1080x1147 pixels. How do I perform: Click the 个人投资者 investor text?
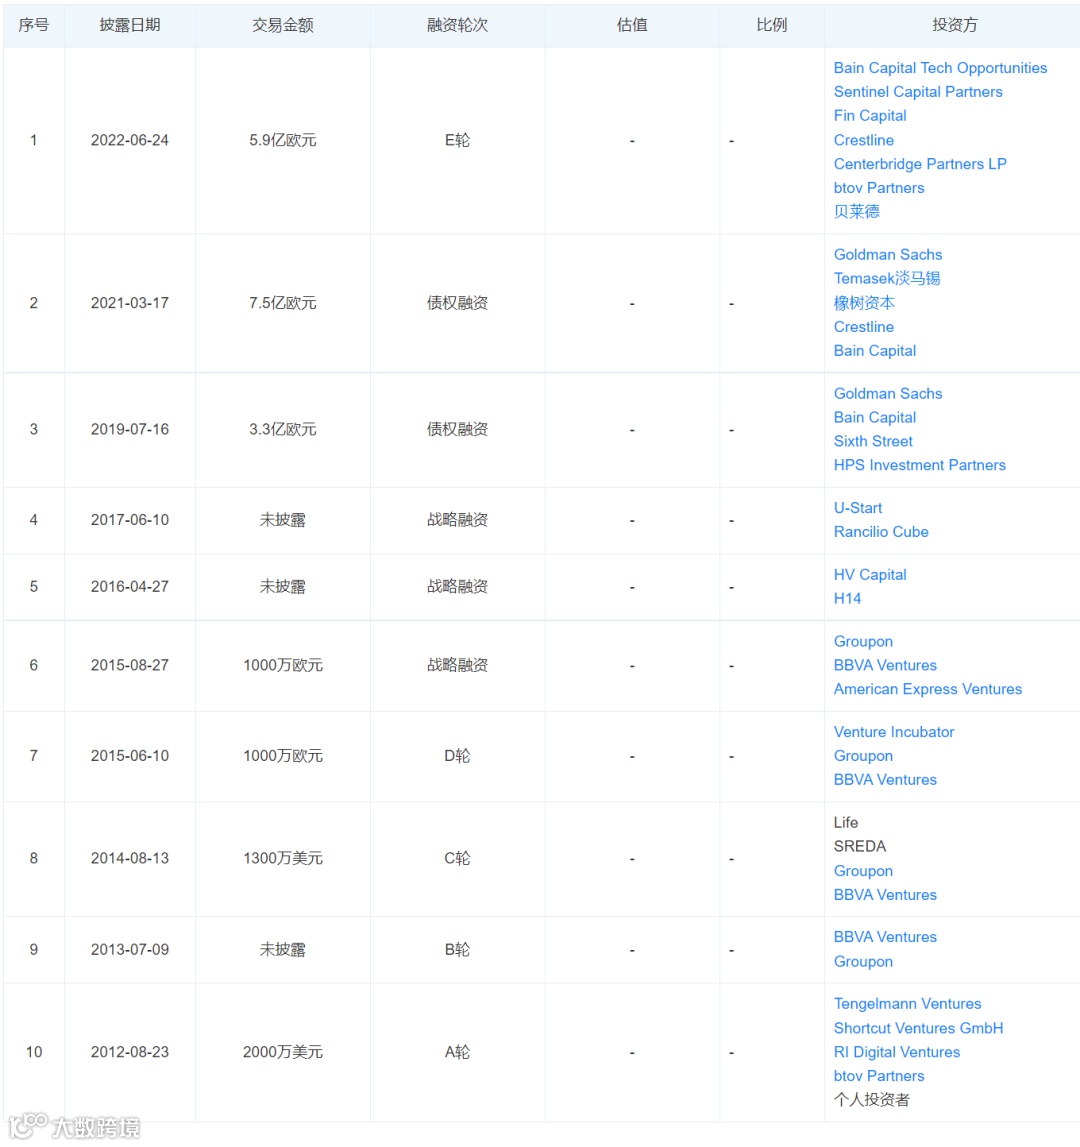(x=871, y=1099)
